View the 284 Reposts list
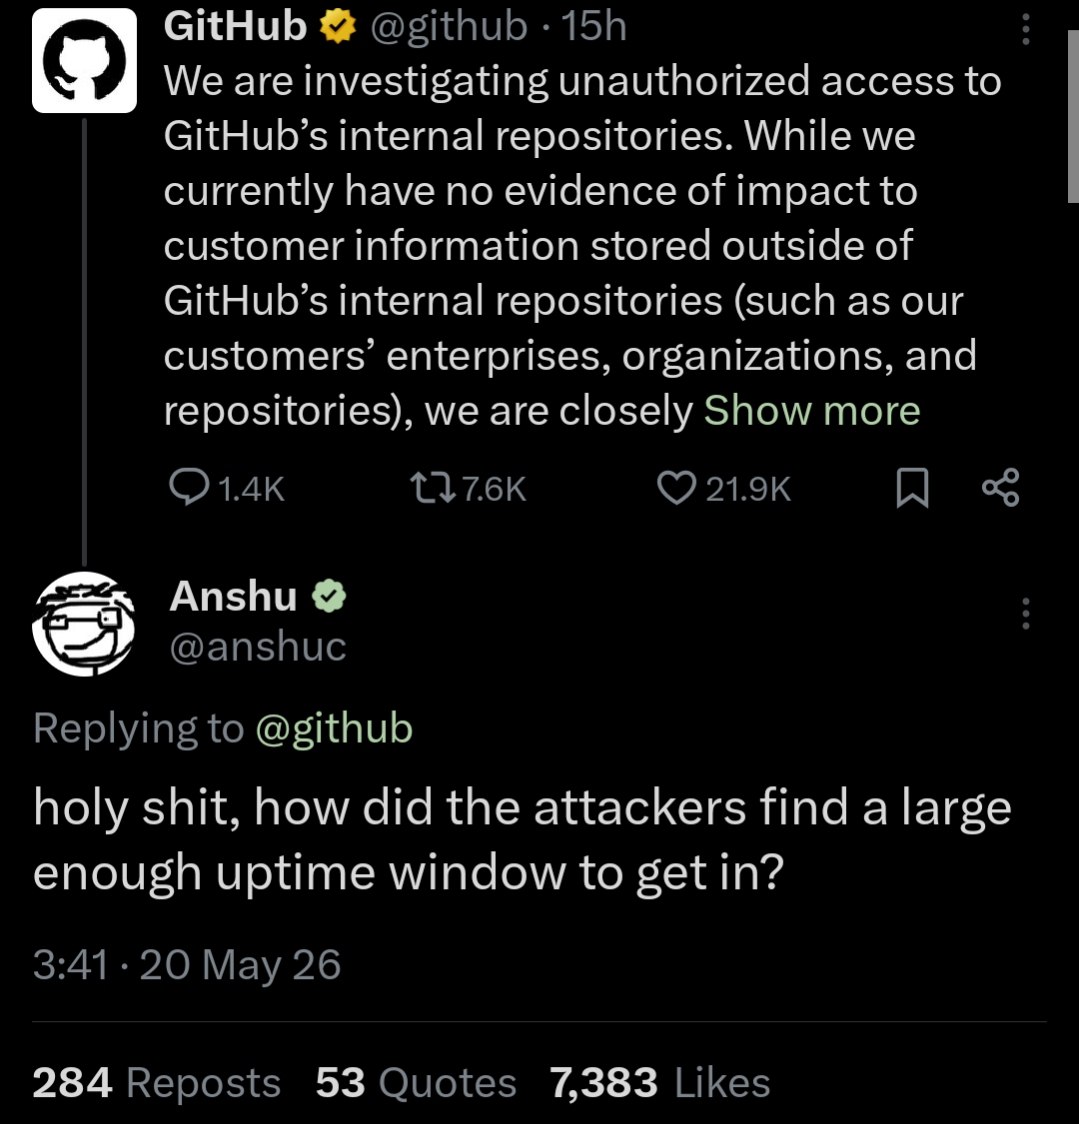 156,1082
